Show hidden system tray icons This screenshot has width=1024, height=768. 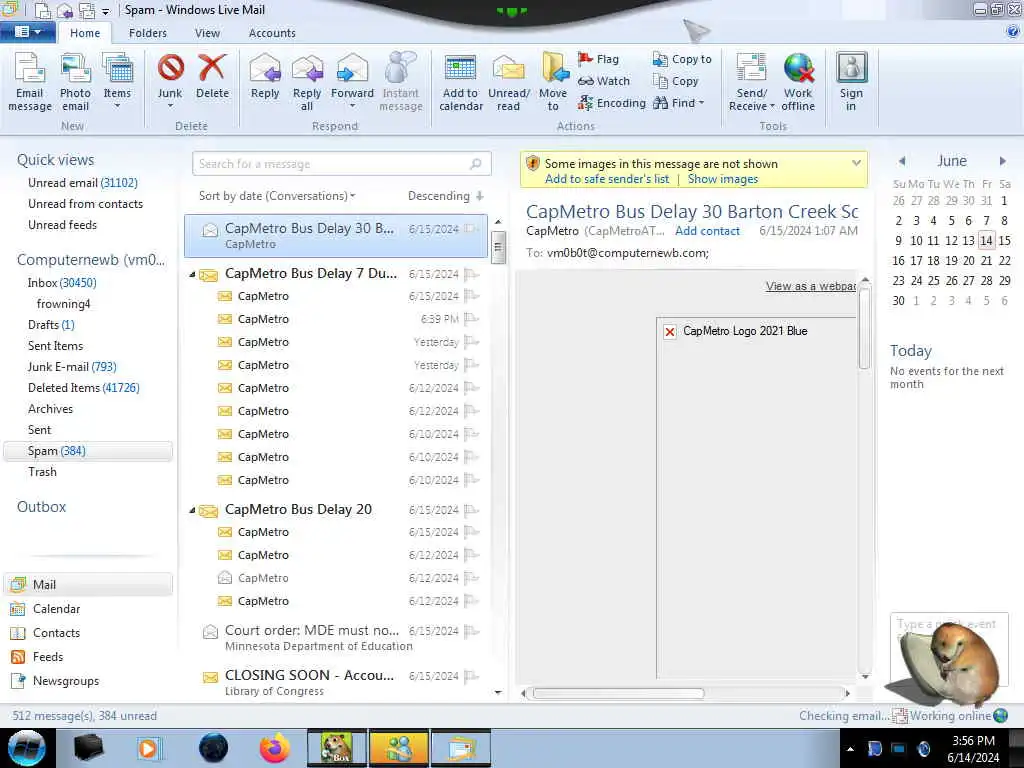pyautogui.click(x=850, y=749)
